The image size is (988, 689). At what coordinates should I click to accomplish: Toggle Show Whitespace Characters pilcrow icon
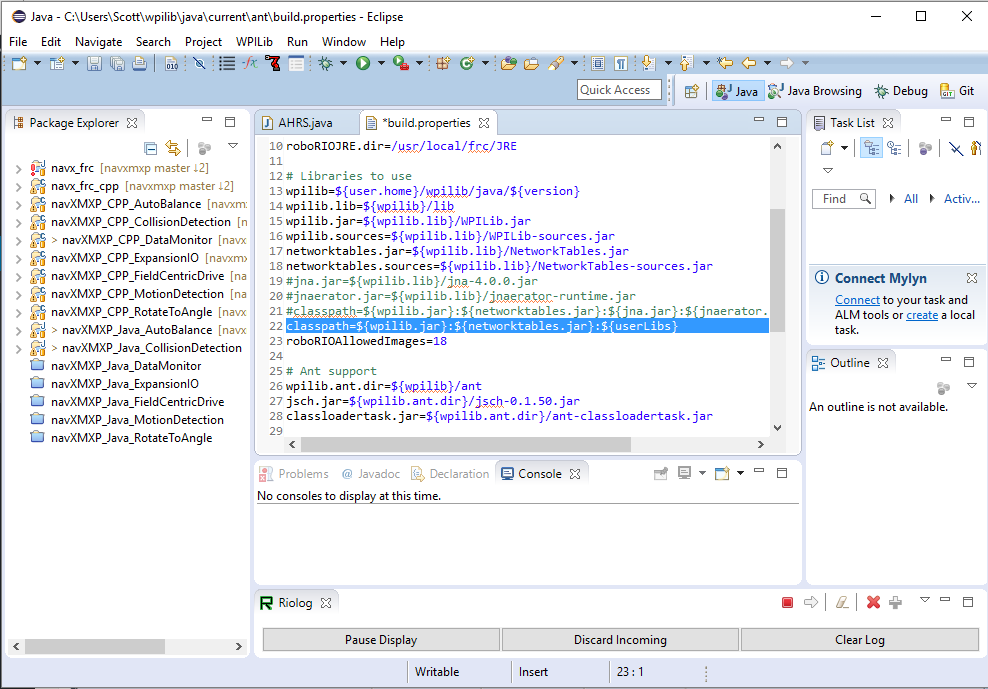(621, 64)
